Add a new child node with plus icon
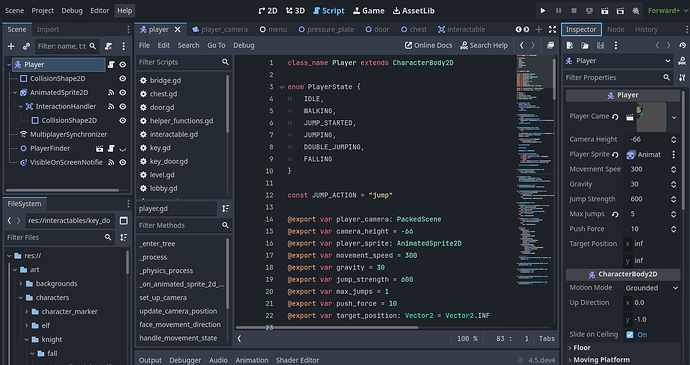 11,46
